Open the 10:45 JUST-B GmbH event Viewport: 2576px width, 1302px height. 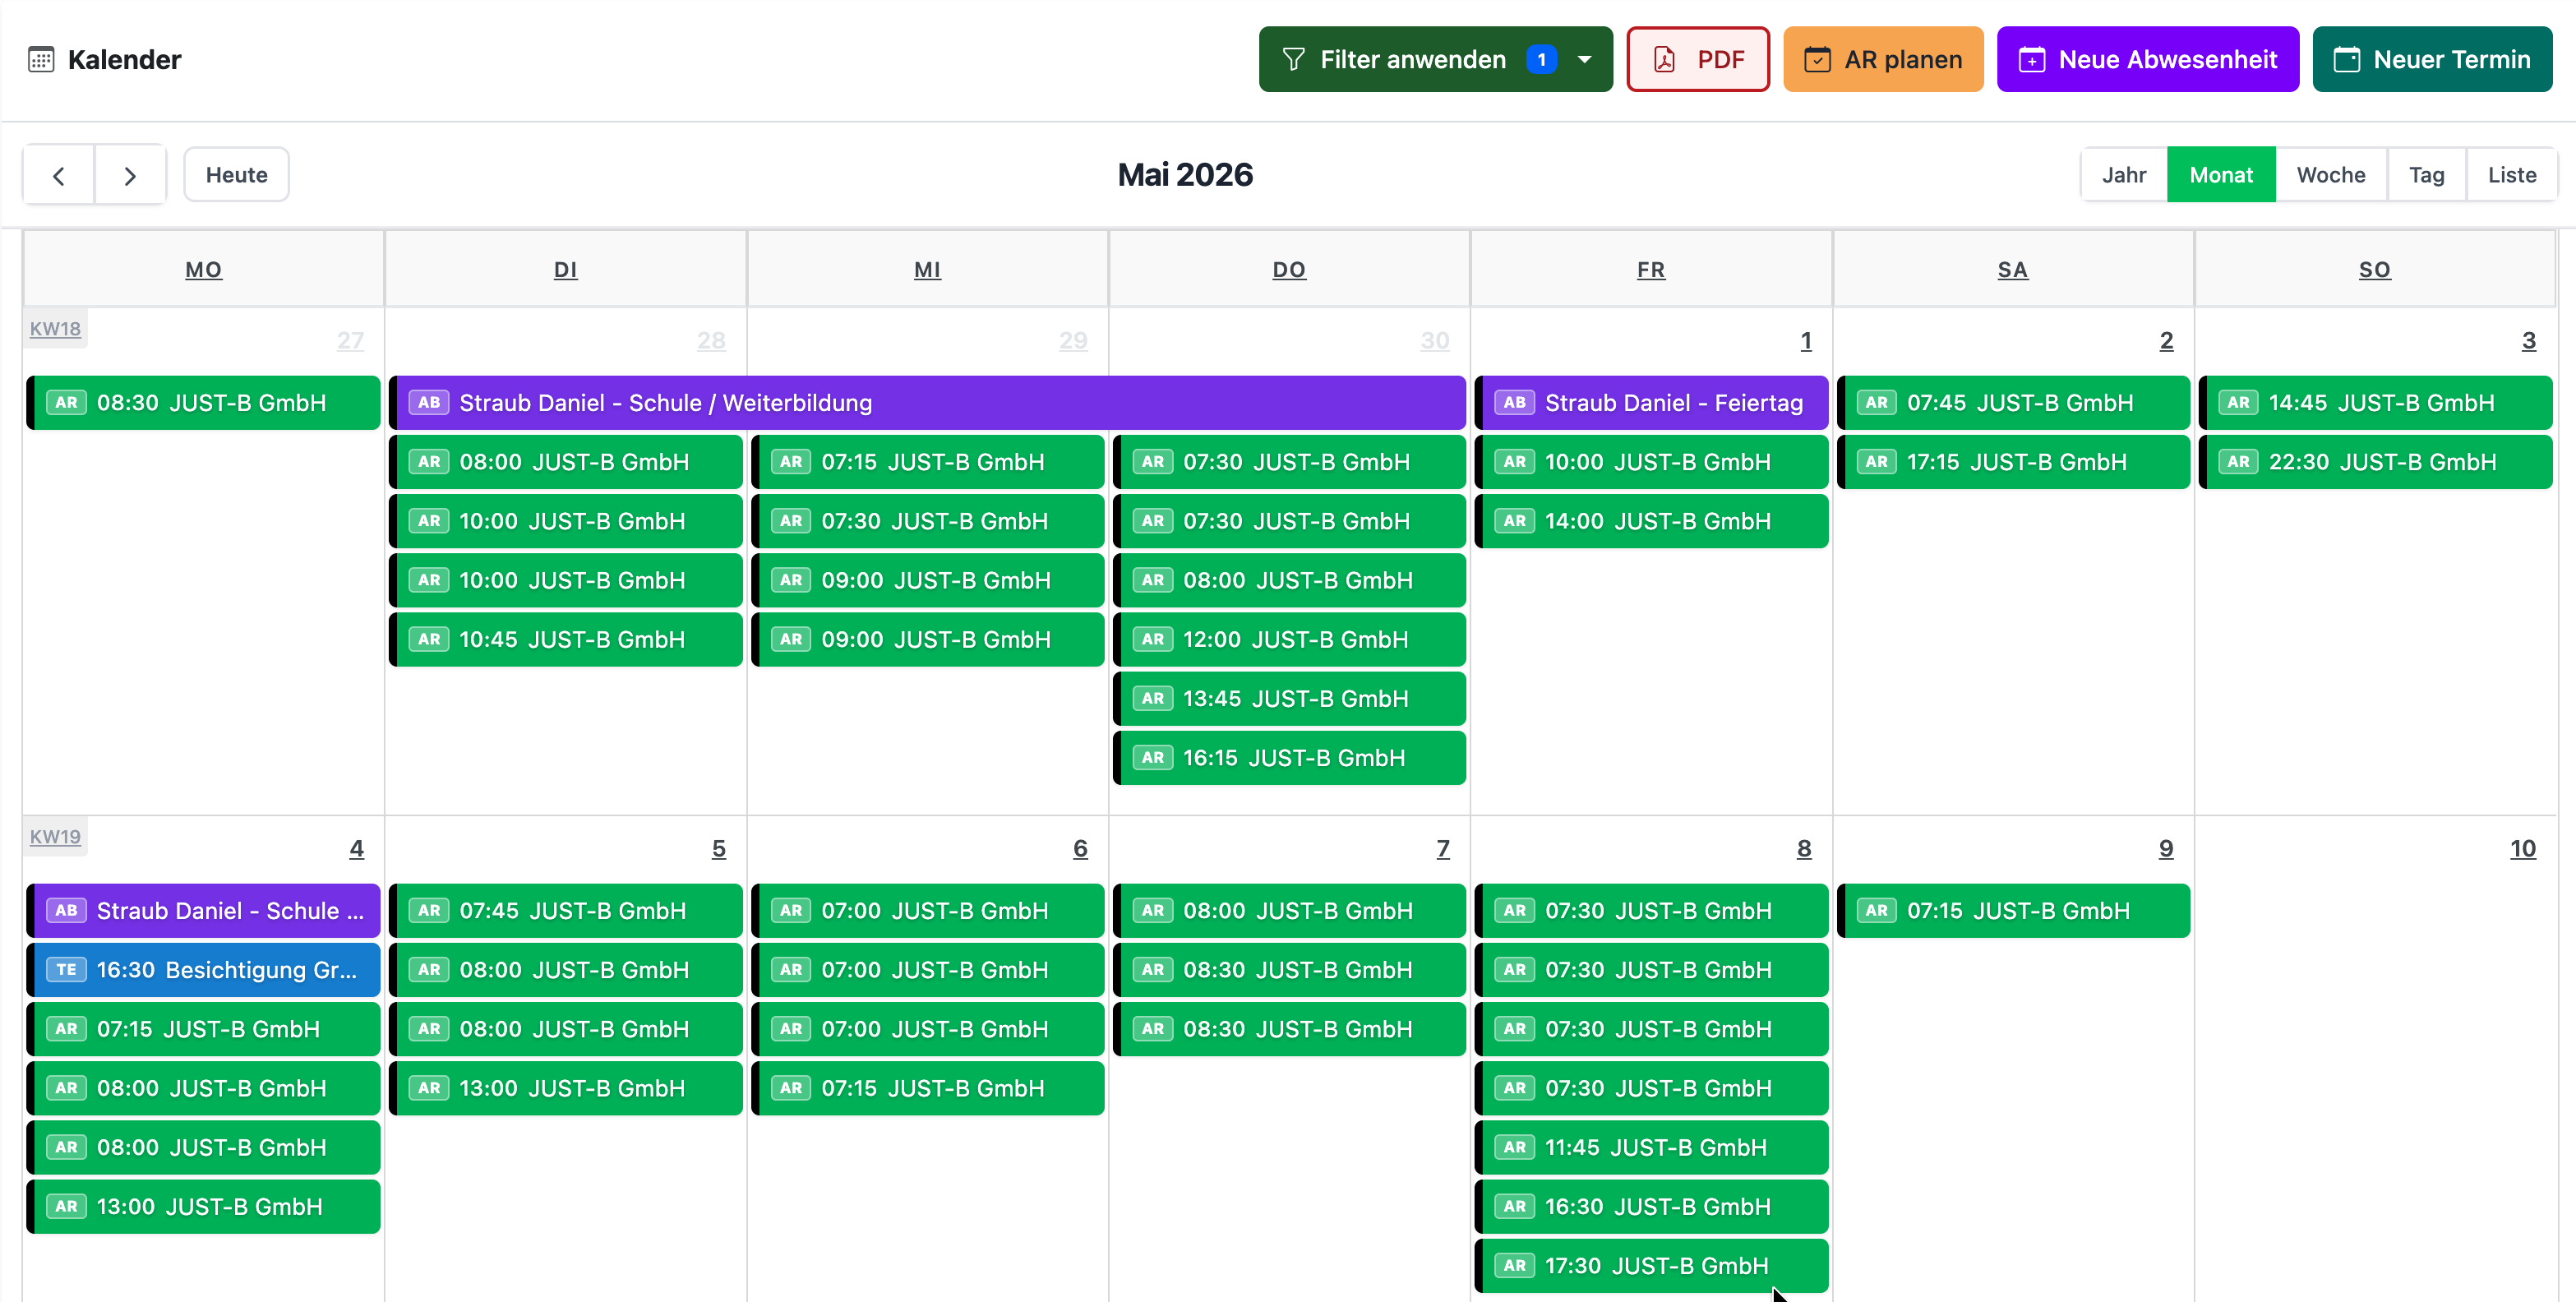click(565, 640)
